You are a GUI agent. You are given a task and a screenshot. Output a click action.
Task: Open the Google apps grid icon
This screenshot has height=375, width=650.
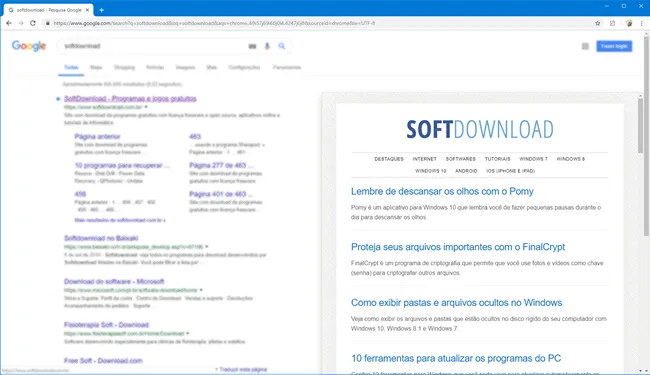(585, 46)
